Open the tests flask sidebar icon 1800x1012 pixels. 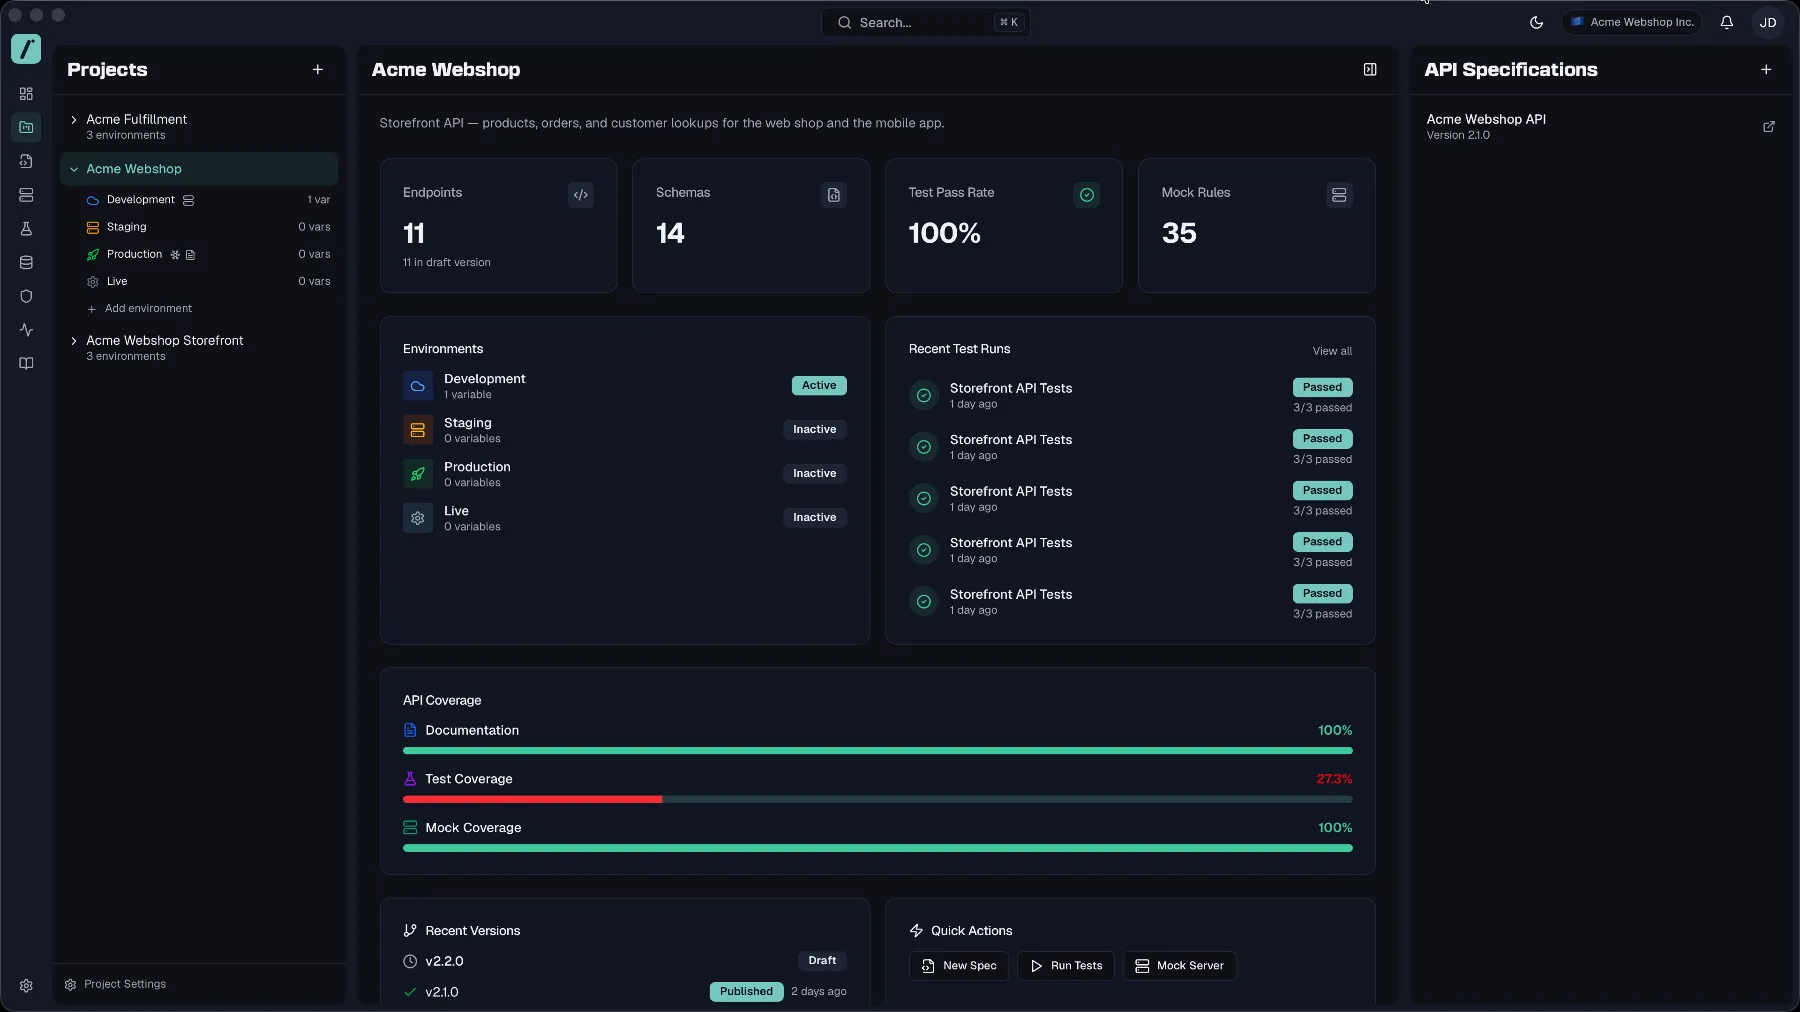pos(26,229)
